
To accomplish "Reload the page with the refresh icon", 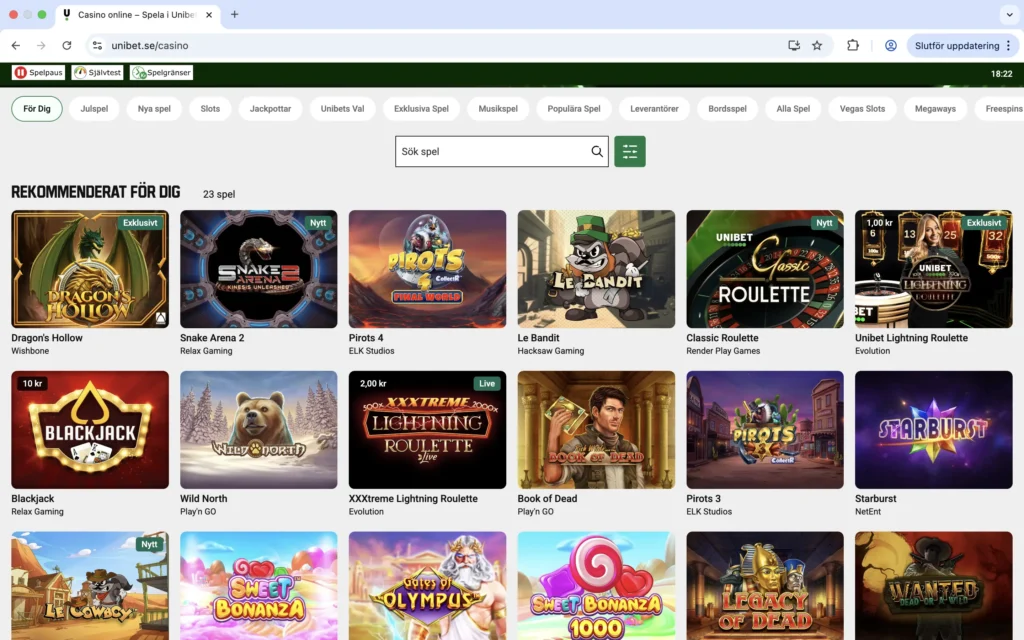I will coord(67,45).
